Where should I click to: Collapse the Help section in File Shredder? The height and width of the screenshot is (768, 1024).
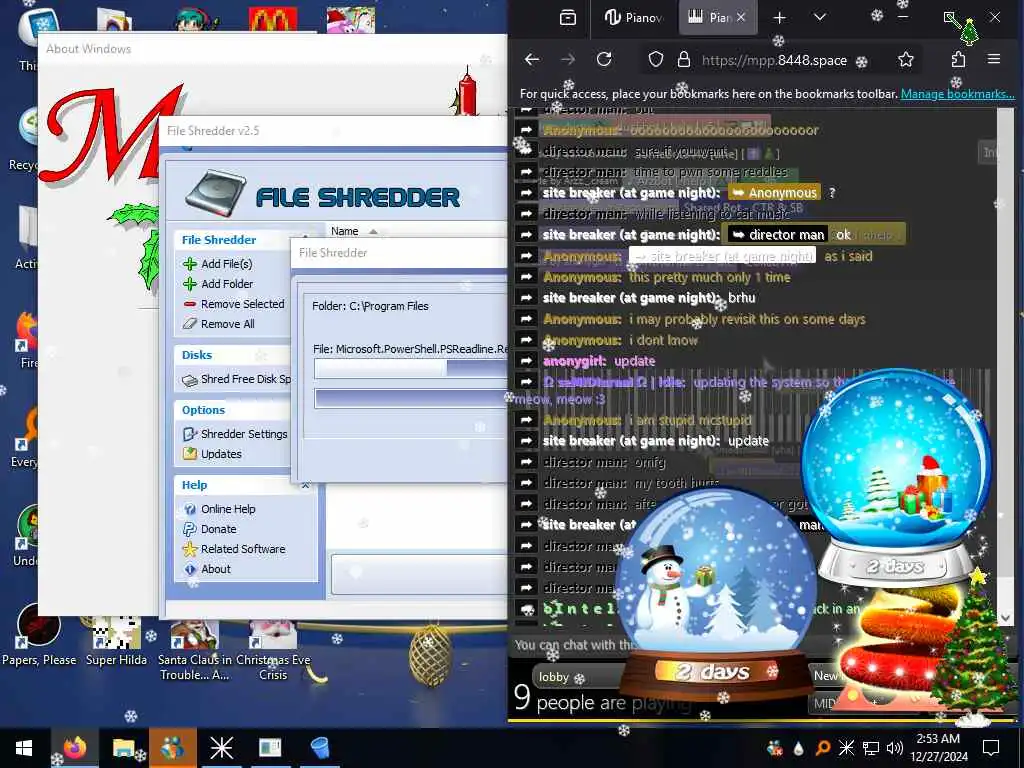click(x=306, y=485)
